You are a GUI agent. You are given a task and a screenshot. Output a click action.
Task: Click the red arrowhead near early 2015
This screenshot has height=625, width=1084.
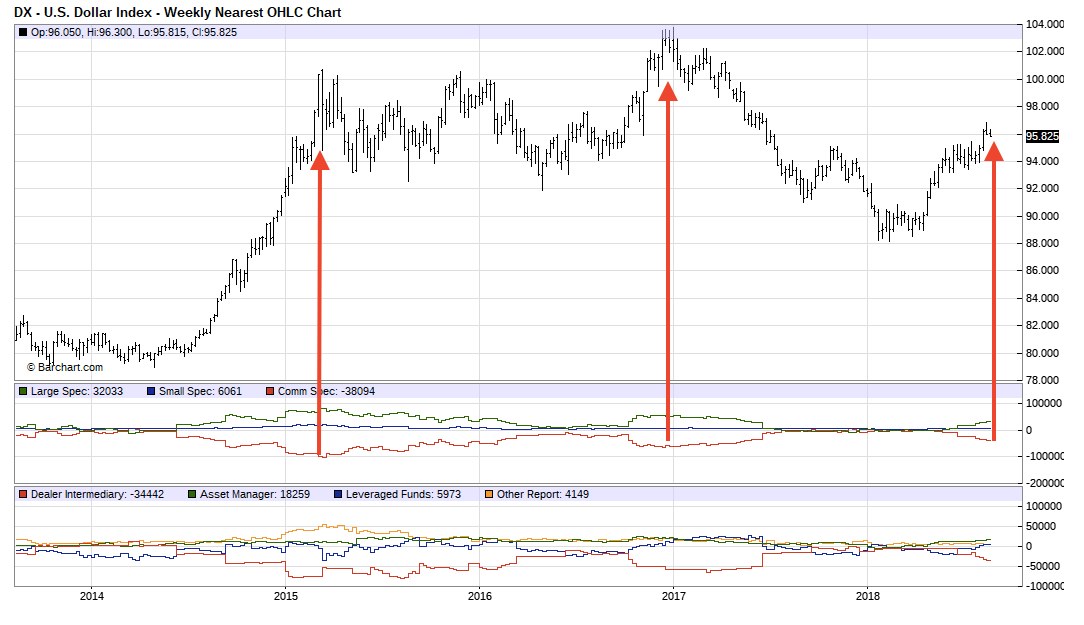click(x=319, y=159)
